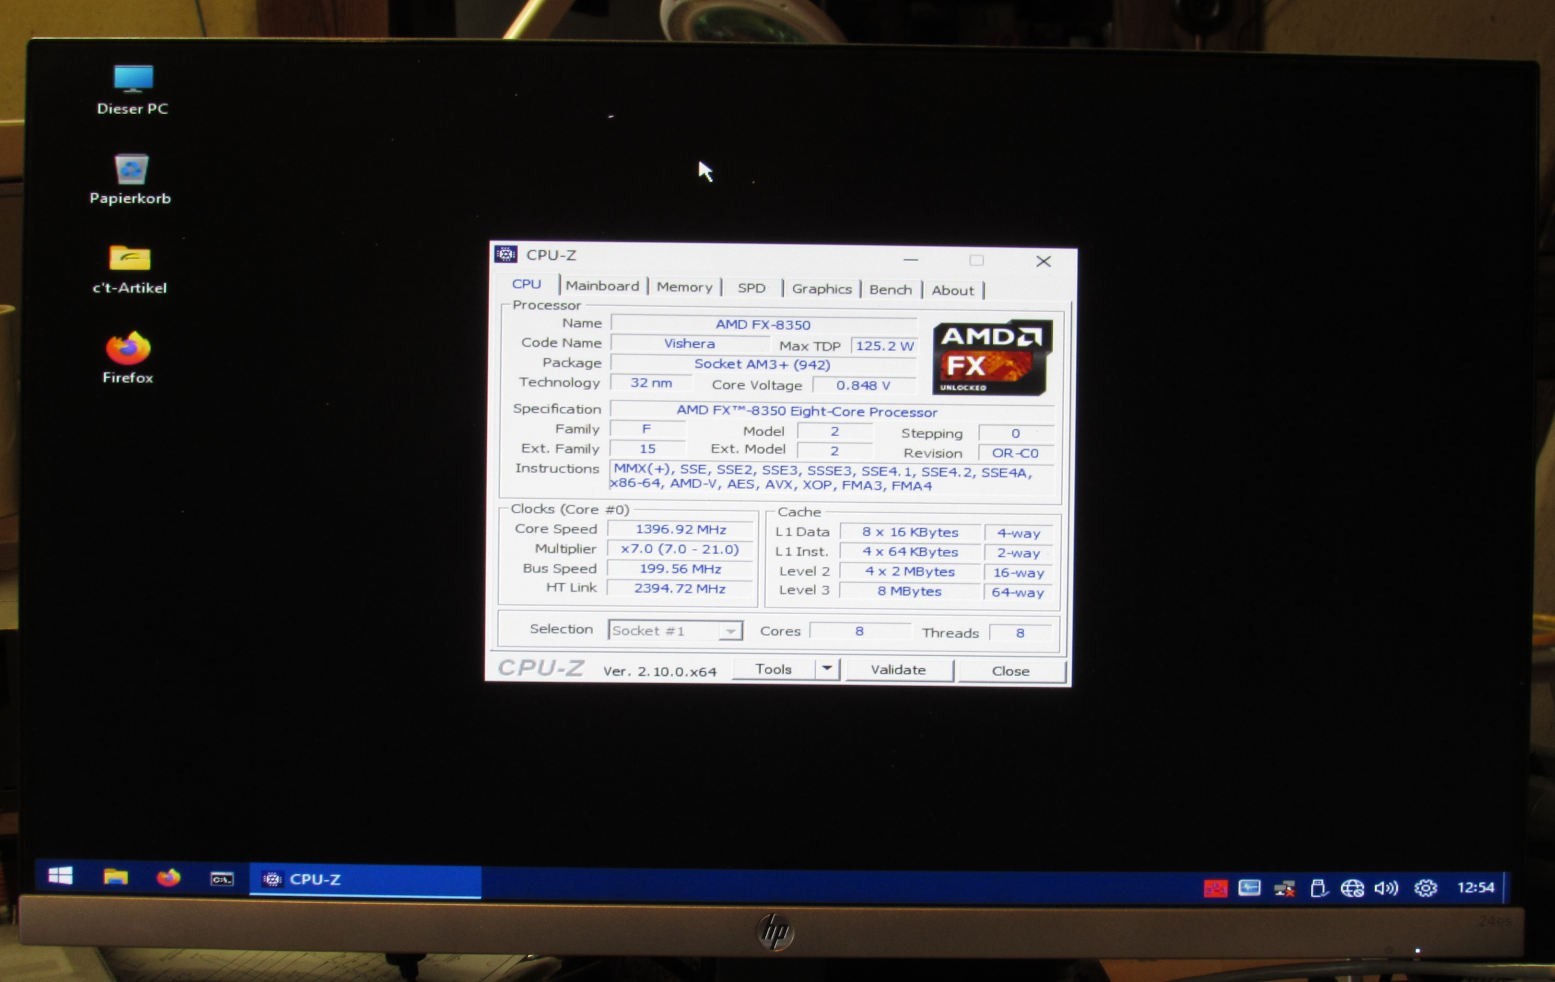1555x982 pixels.
Task: Click the Threads count value
Action: (1020, 633)
